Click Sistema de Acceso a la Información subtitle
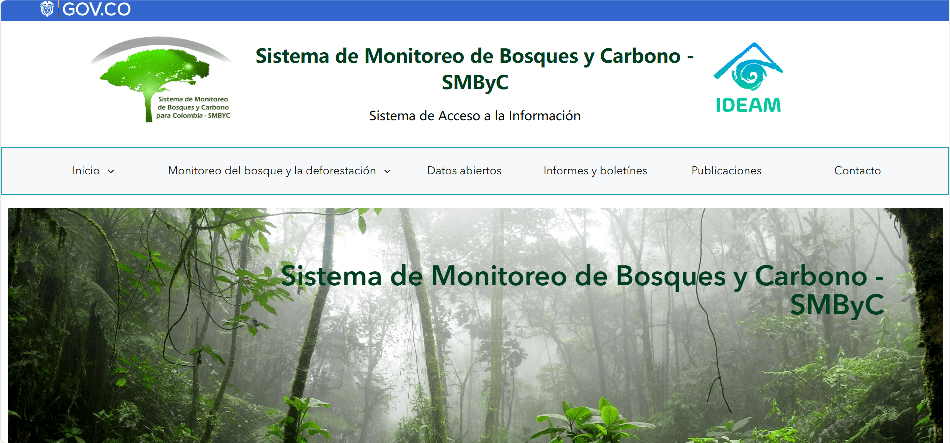This screenshot has height=443, width=950. (475, 116)
